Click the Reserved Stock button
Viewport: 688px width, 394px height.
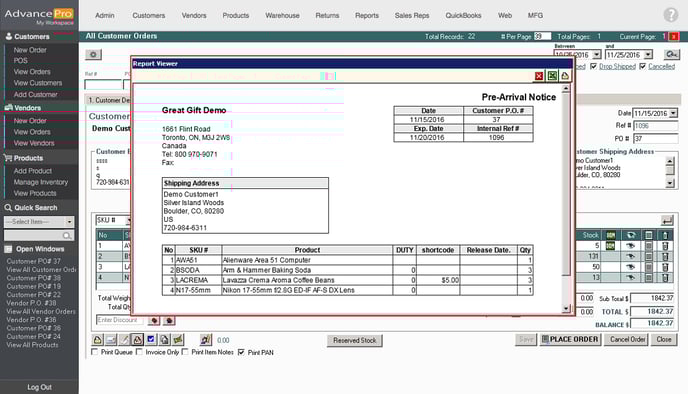coord(355,340)
